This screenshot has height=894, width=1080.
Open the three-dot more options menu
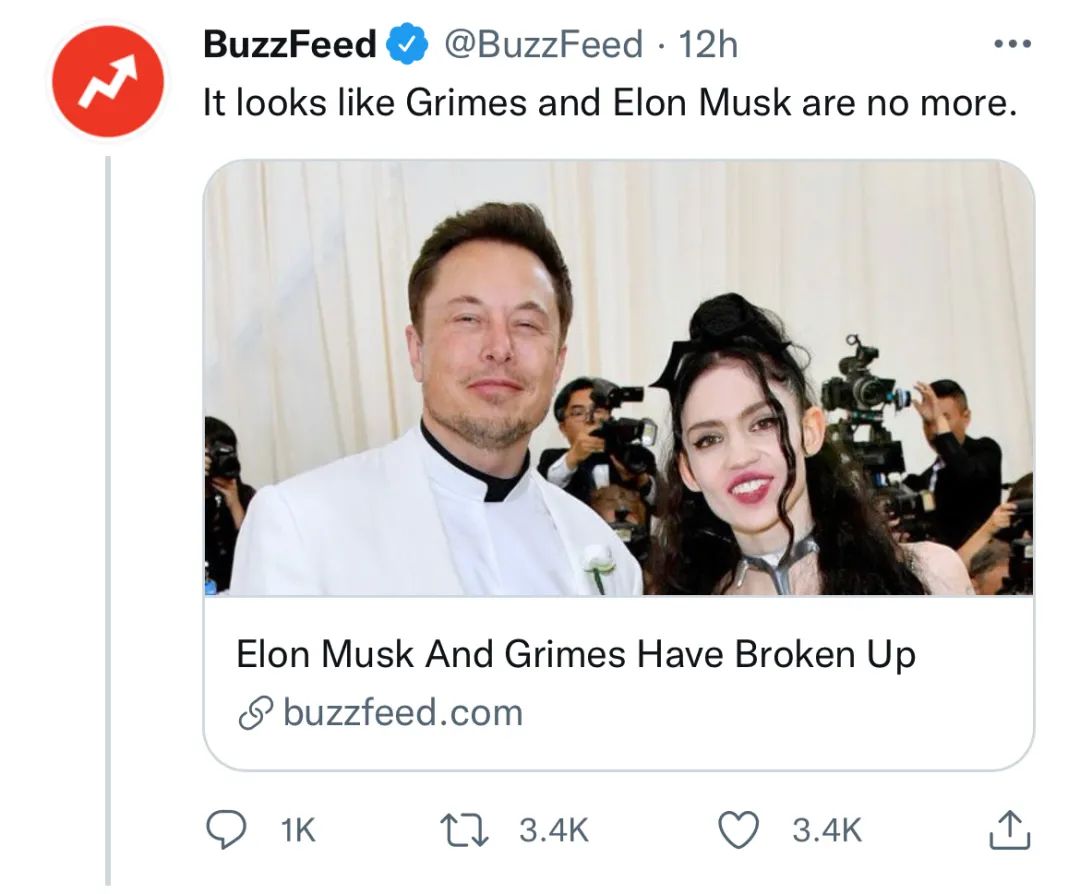pos(1011,45)
